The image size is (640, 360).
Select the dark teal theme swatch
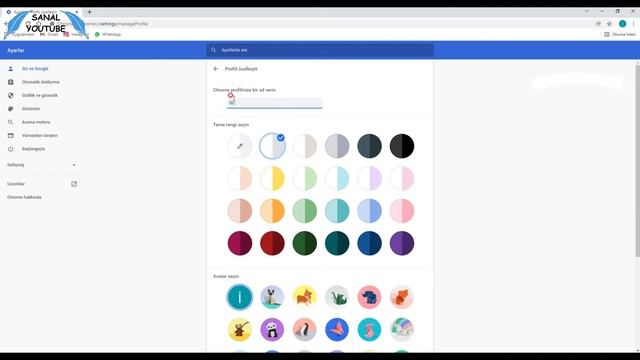point(337,243)
